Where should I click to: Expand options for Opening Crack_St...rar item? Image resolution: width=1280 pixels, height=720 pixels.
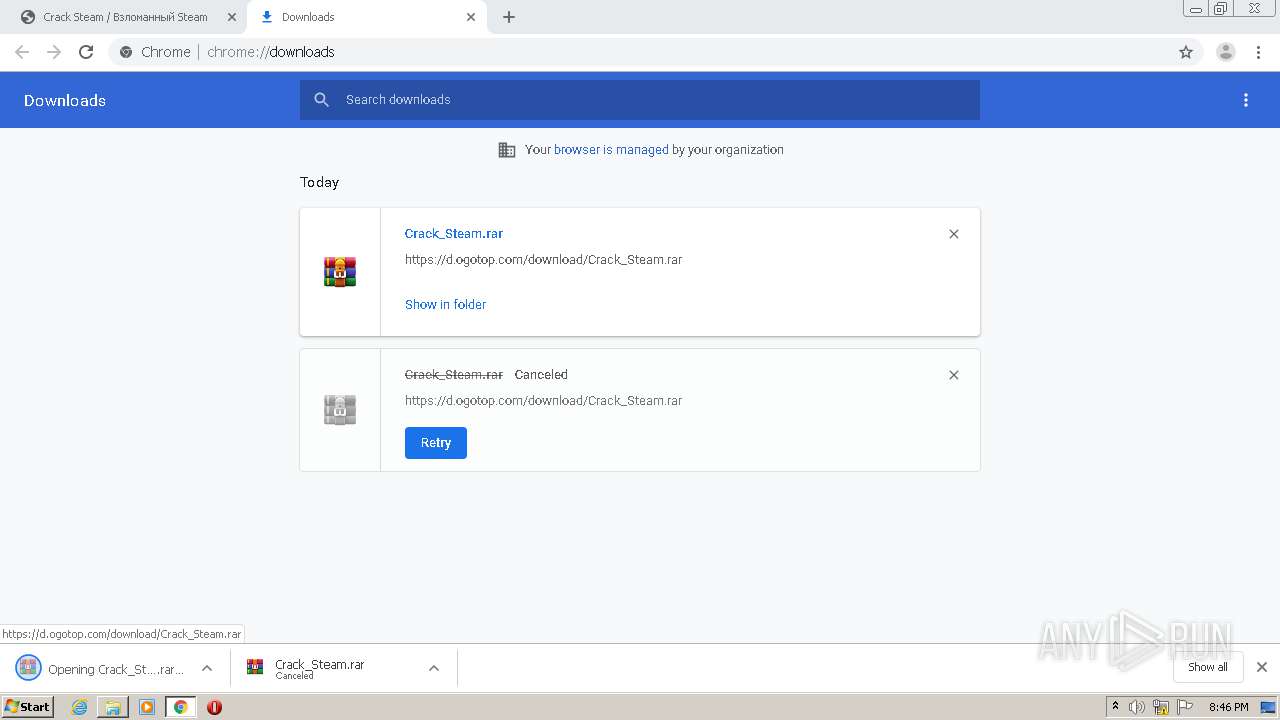[207, 668]
